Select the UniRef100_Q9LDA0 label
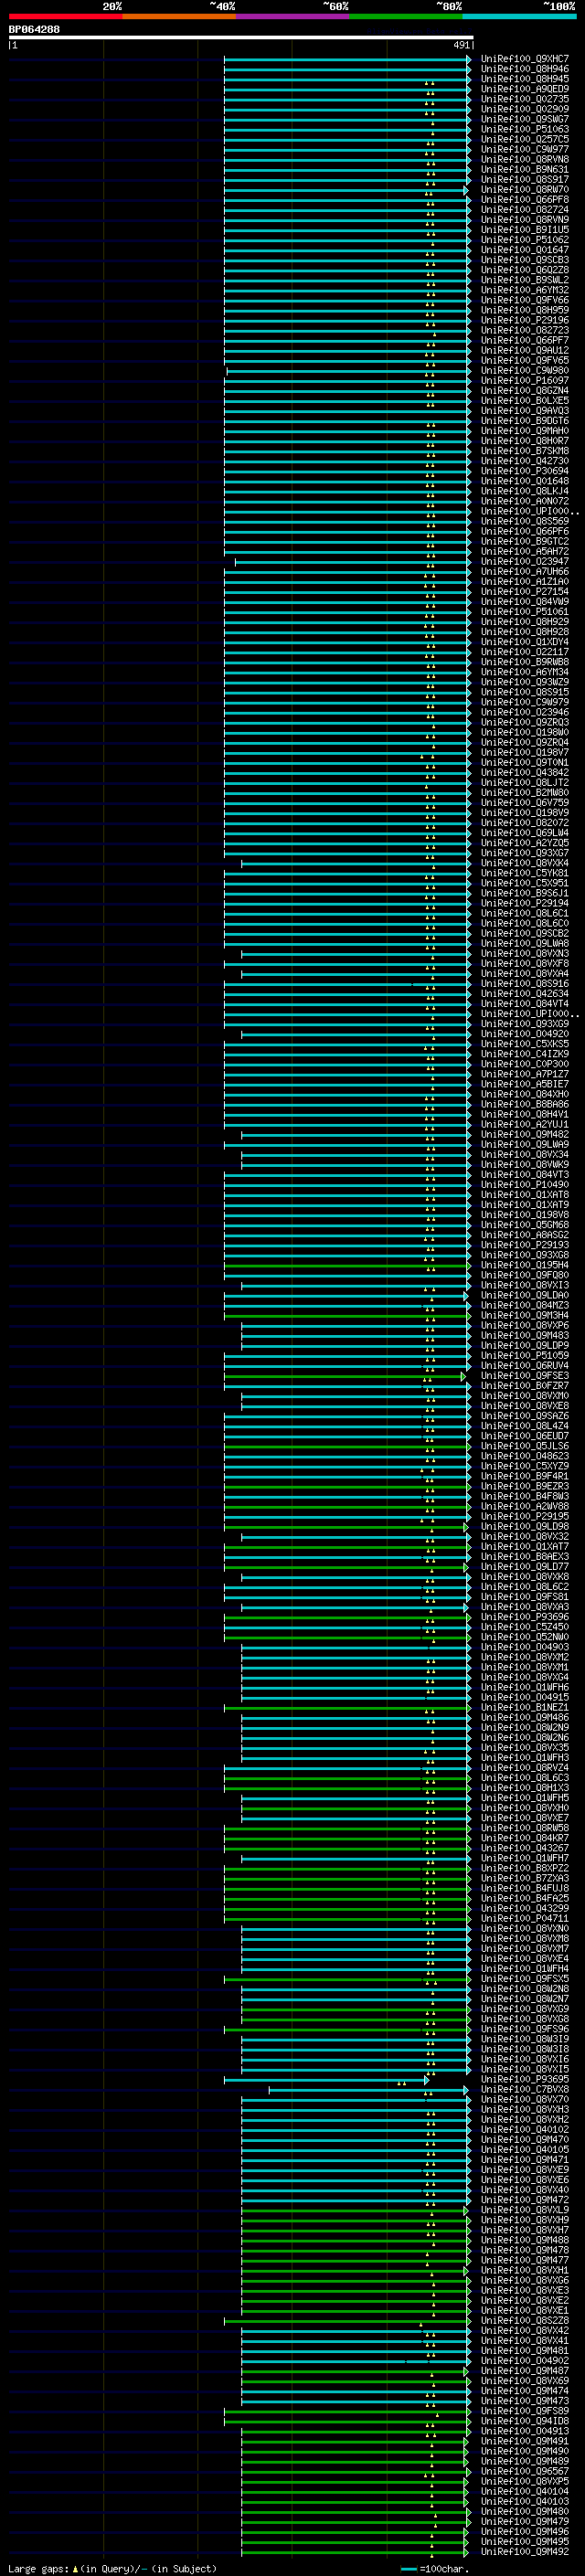This screenshot has height=2576, width=585. point(524,1295)
